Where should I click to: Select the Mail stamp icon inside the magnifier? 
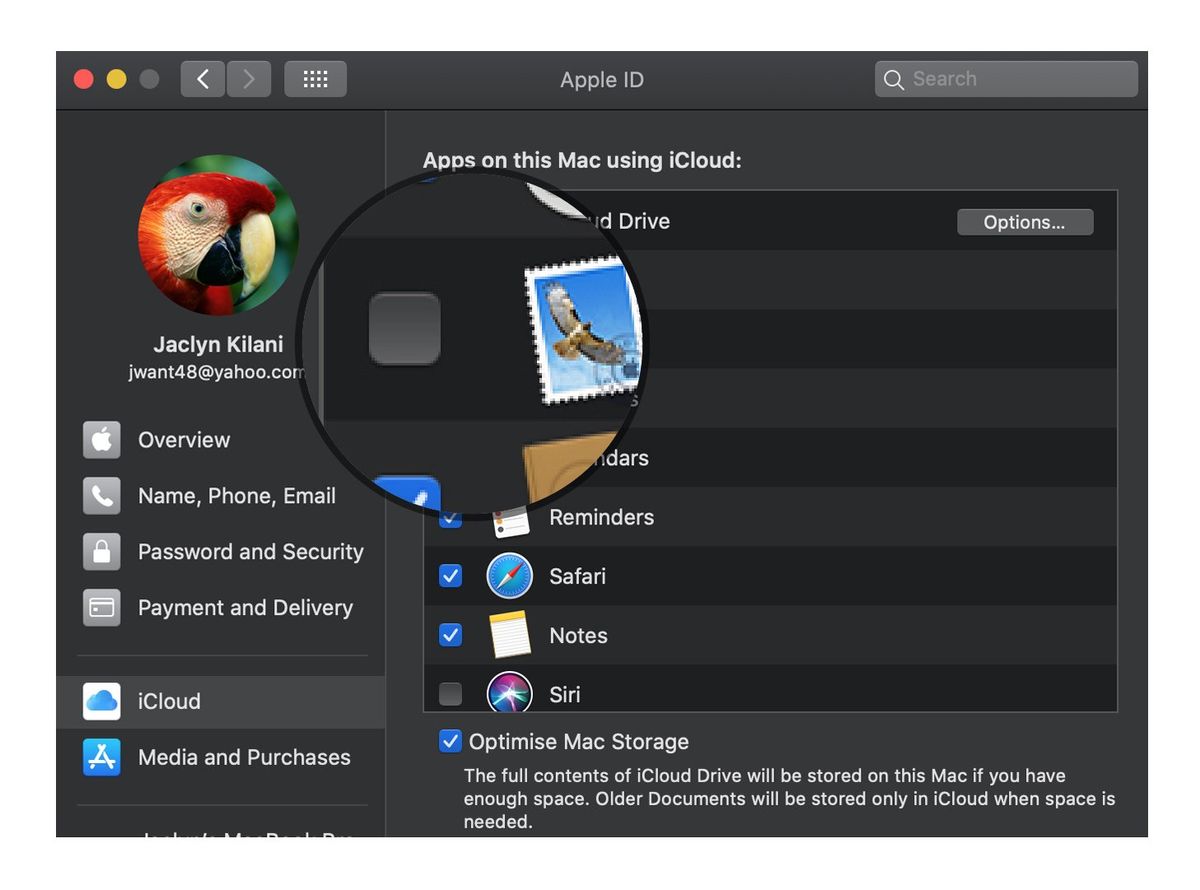point(583,330)
